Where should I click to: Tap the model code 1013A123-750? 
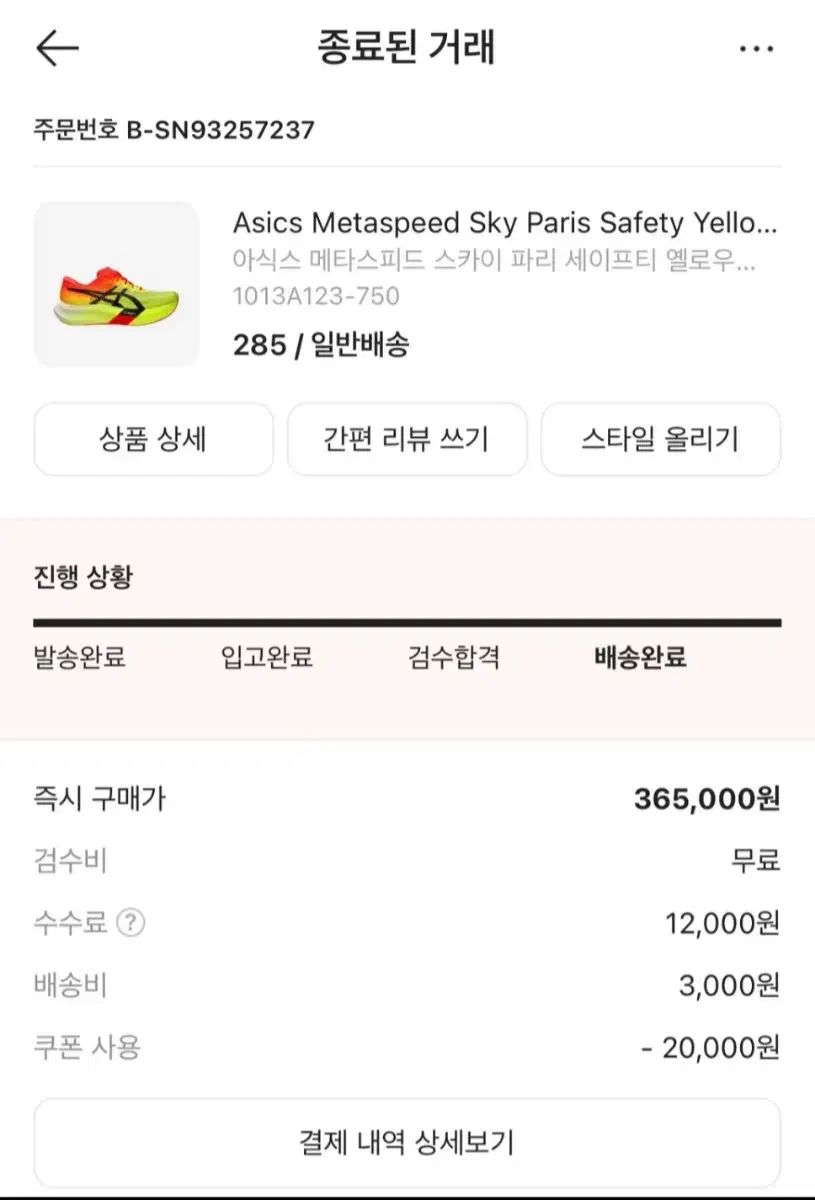(316, 296)
